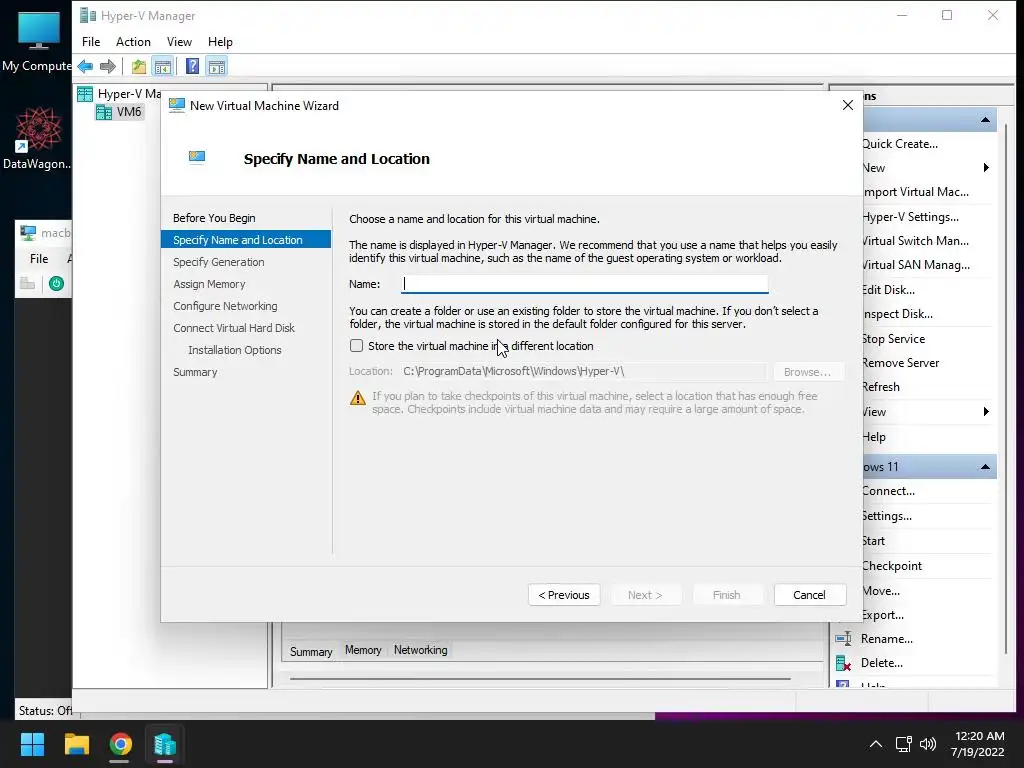1024x768 pixels.
Task: Switch to Memory tab in details pane
Action: click(x=363, y=650)
